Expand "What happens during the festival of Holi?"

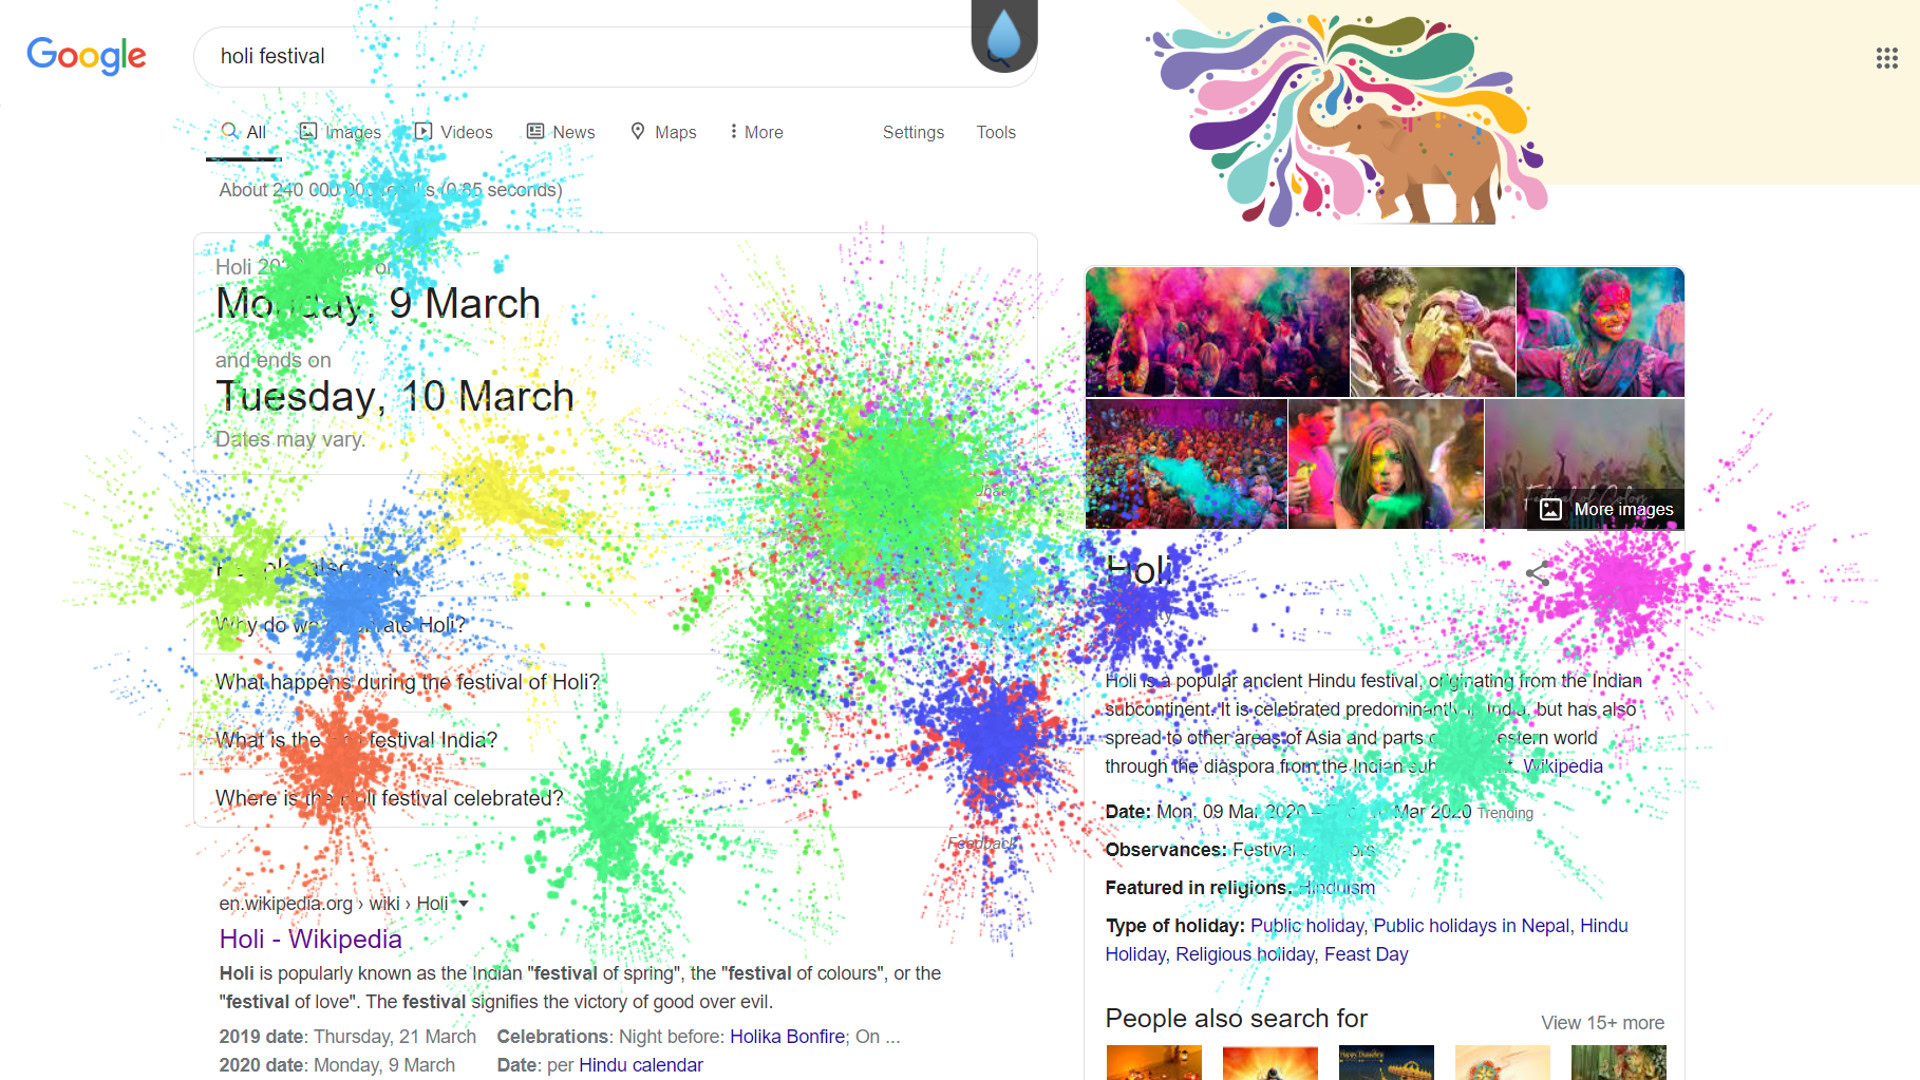(615, 682)
